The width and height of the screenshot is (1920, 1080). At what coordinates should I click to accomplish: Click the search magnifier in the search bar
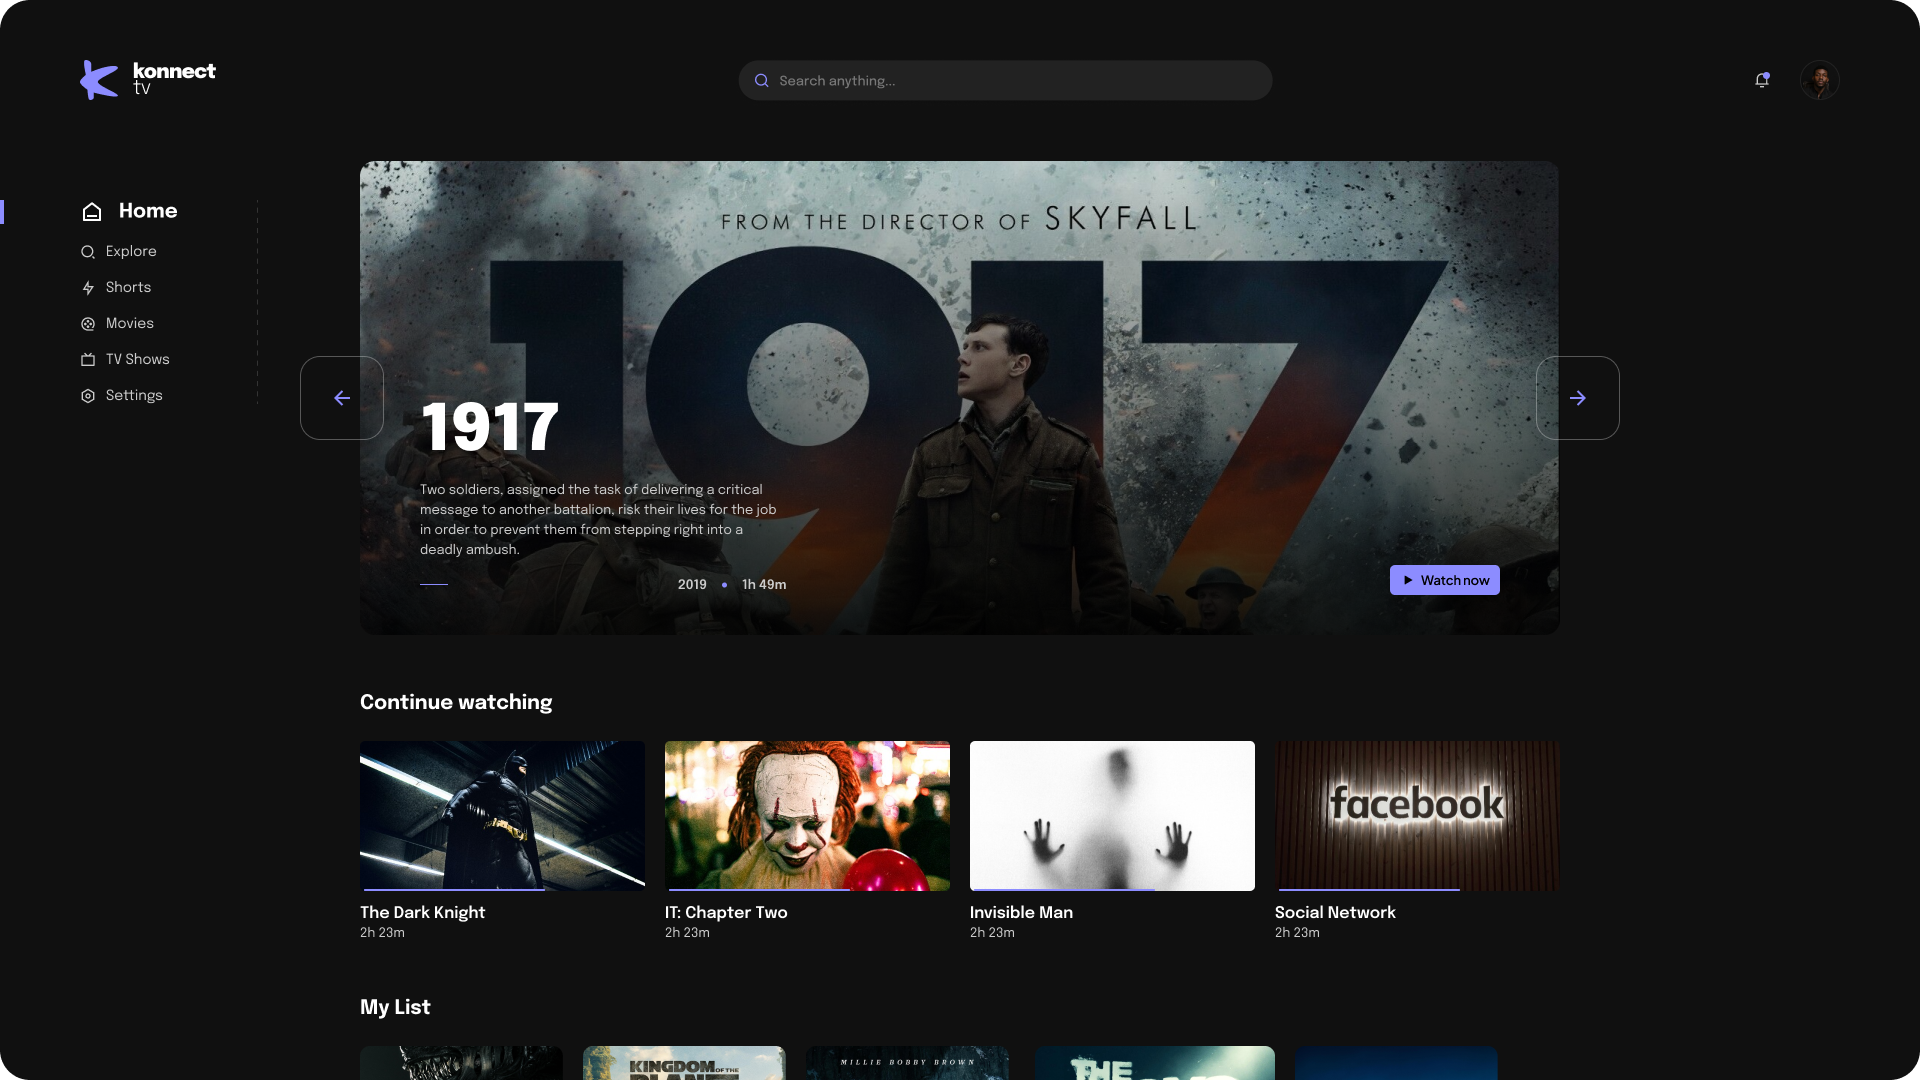(x=762, y=80)
